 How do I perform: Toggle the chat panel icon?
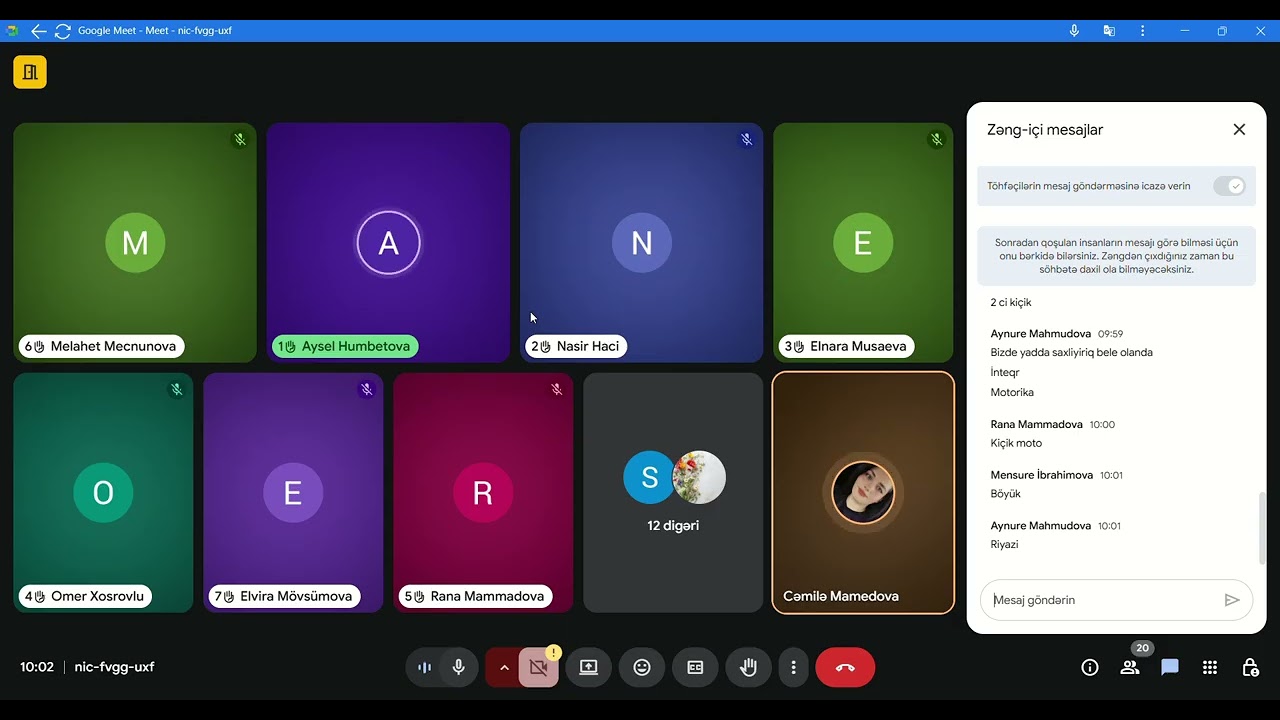tap(1170, 667)
